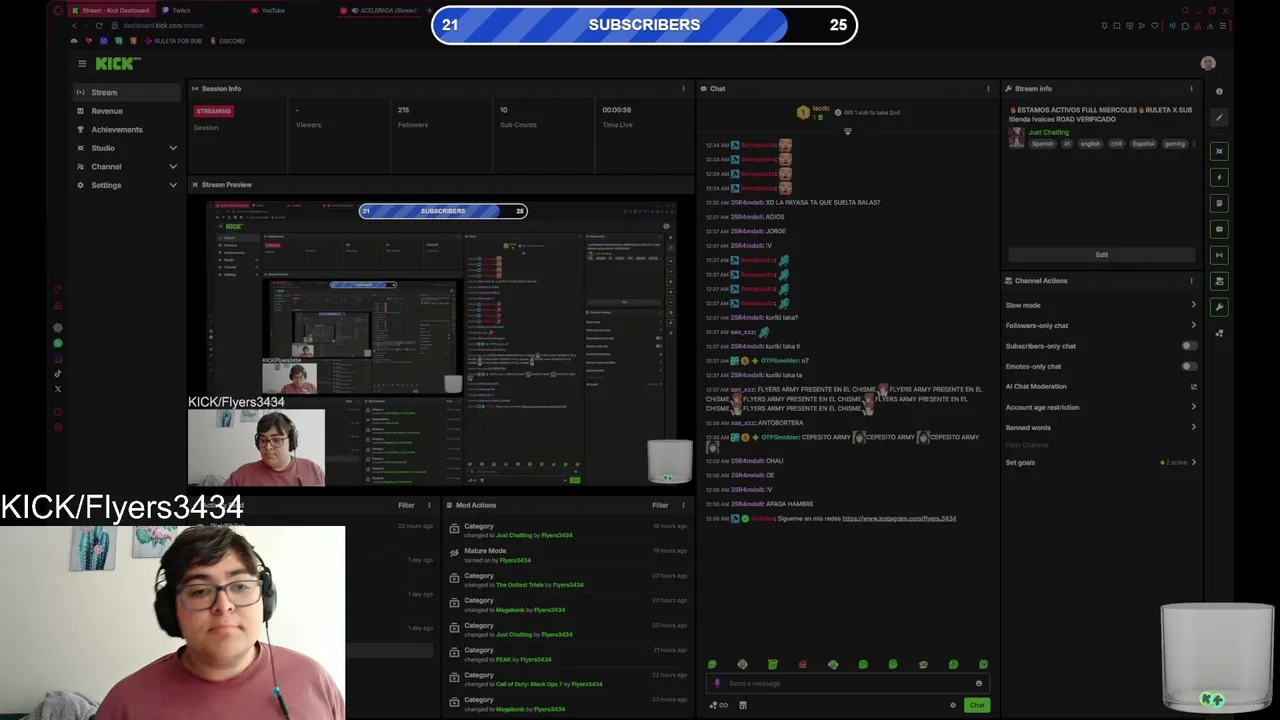The image size is (1280, 720).
Task: Open Mod Actions three-dot options
Action: coord(683,505)
